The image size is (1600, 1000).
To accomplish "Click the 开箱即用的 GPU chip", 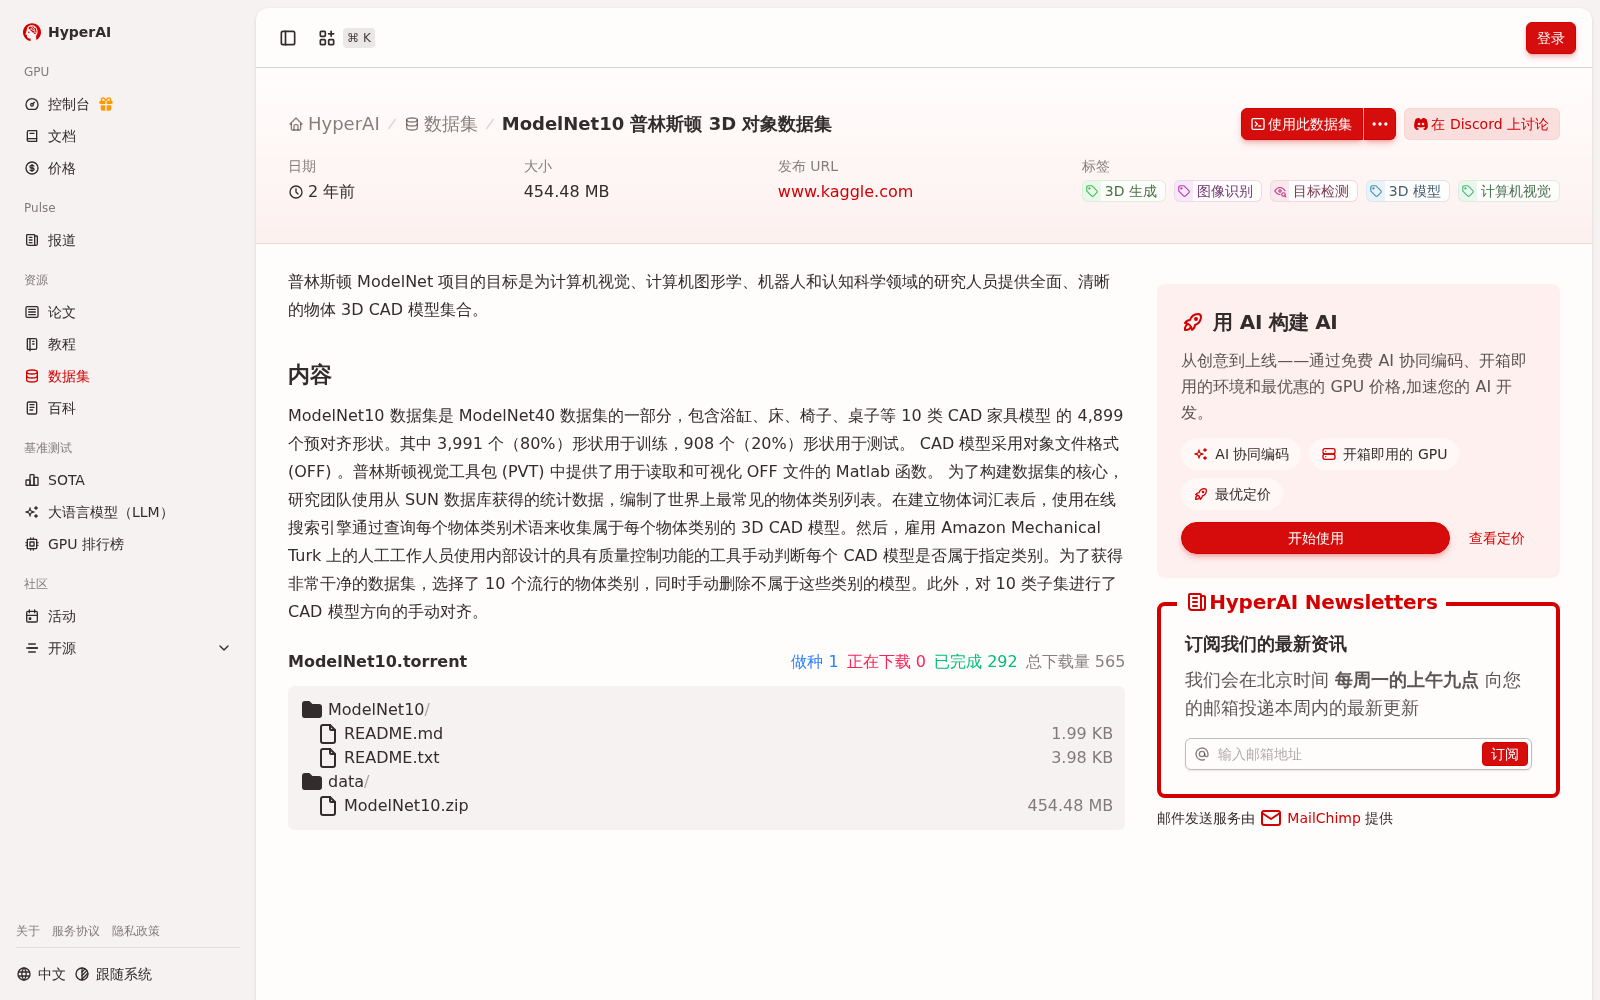I will tap(1384, 454).
